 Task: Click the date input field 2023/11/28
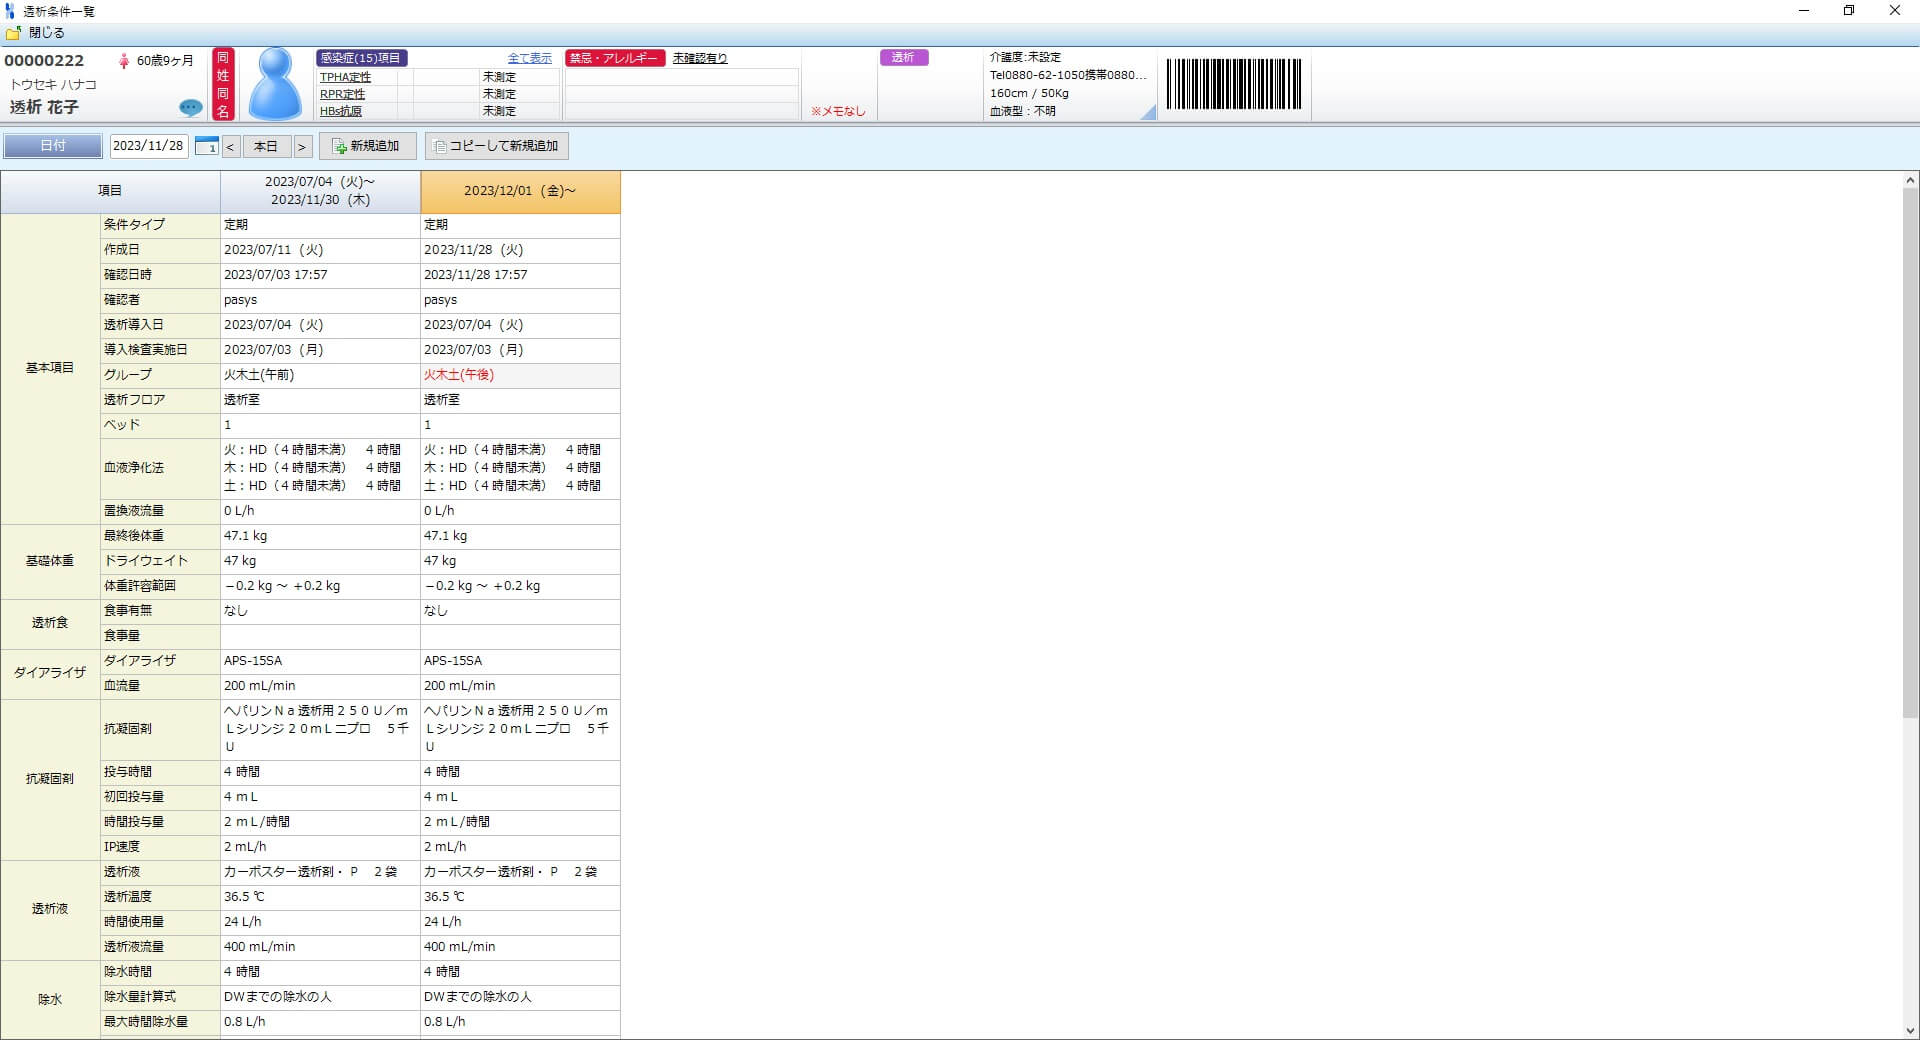[148, 146]
